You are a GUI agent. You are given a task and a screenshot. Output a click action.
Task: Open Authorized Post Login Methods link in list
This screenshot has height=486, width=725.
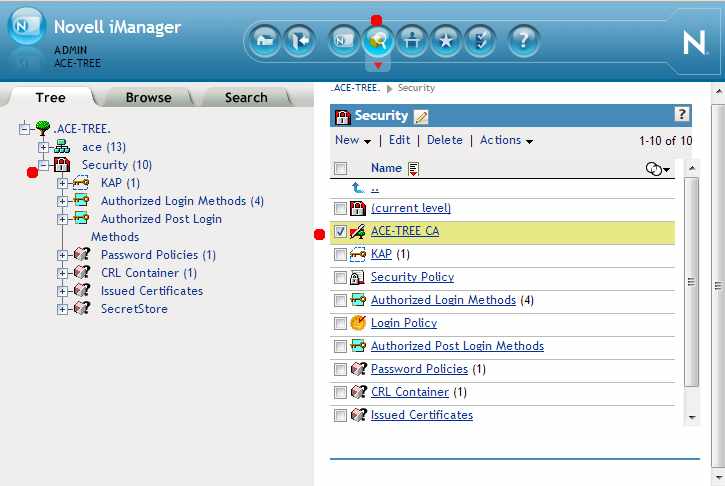[x=457, y=346]
